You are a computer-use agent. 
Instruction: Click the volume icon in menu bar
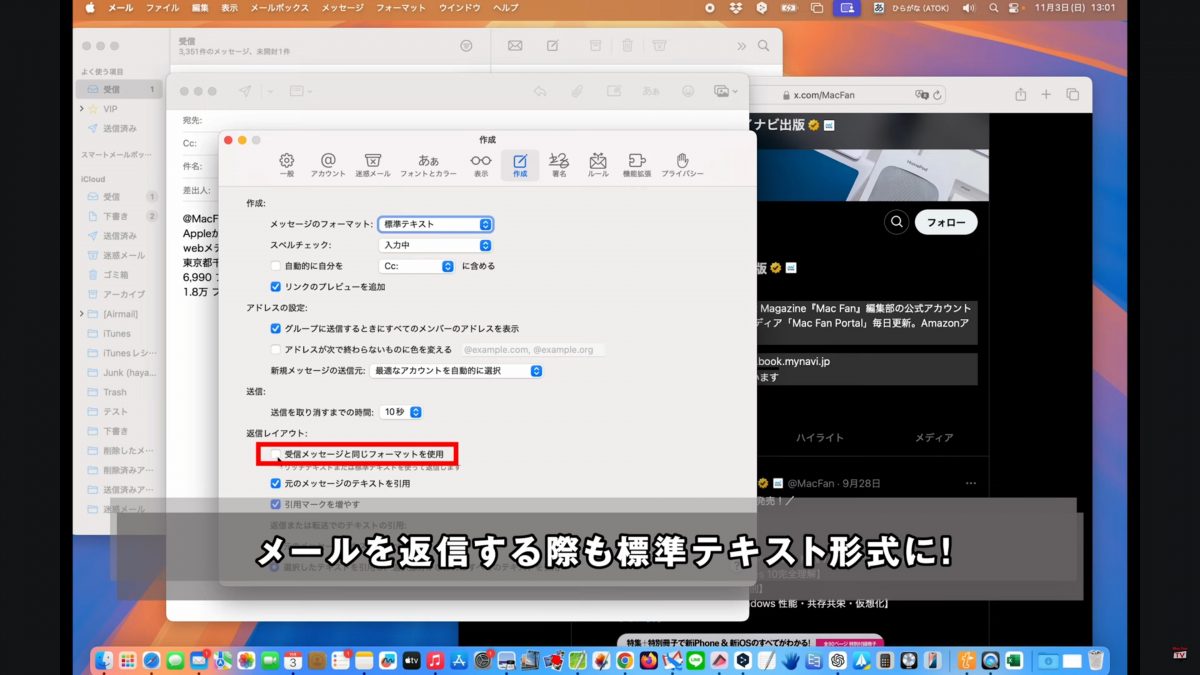coord(968,8)
